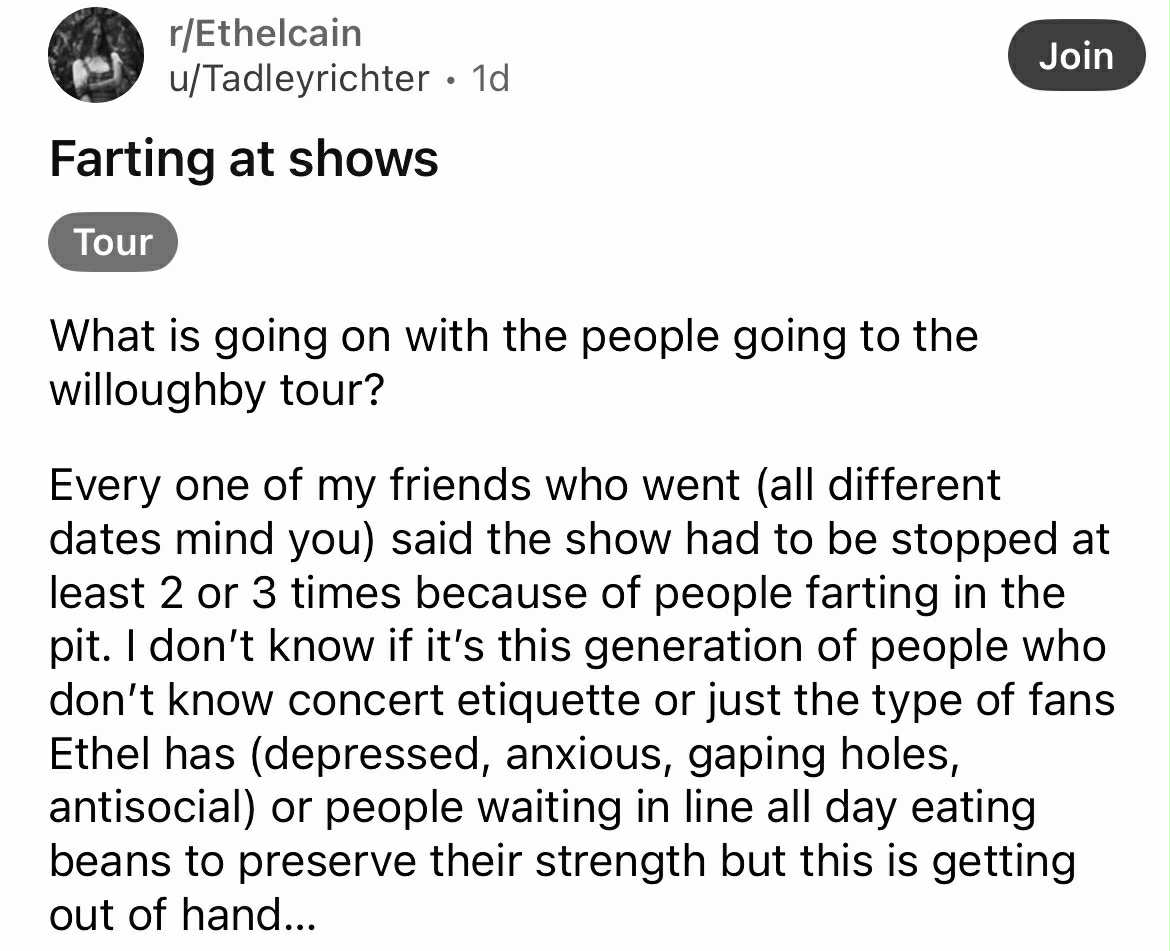The height and width of the screenshot is (951, 1170).
Task: Click the 'willoughby tour?' text line
Action: [215, 388]
